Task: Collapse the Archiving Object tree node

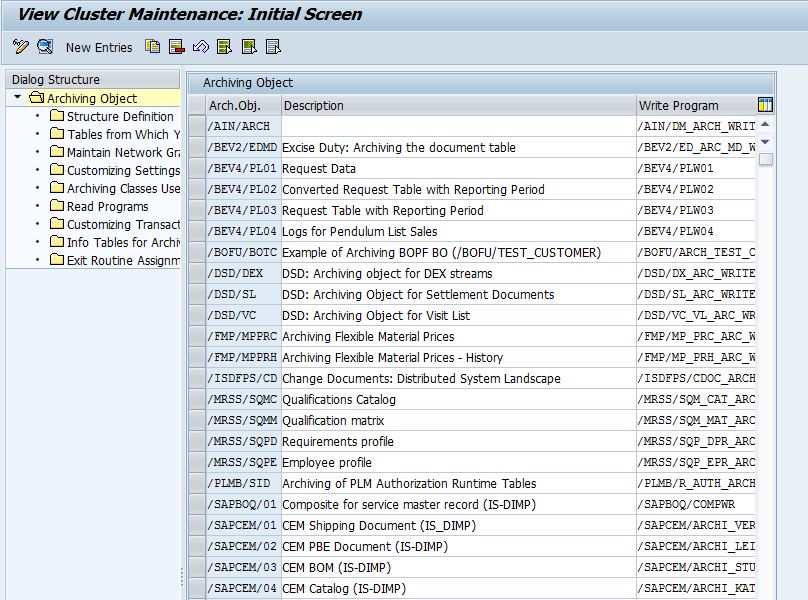Action: click(x=18, y=97)
